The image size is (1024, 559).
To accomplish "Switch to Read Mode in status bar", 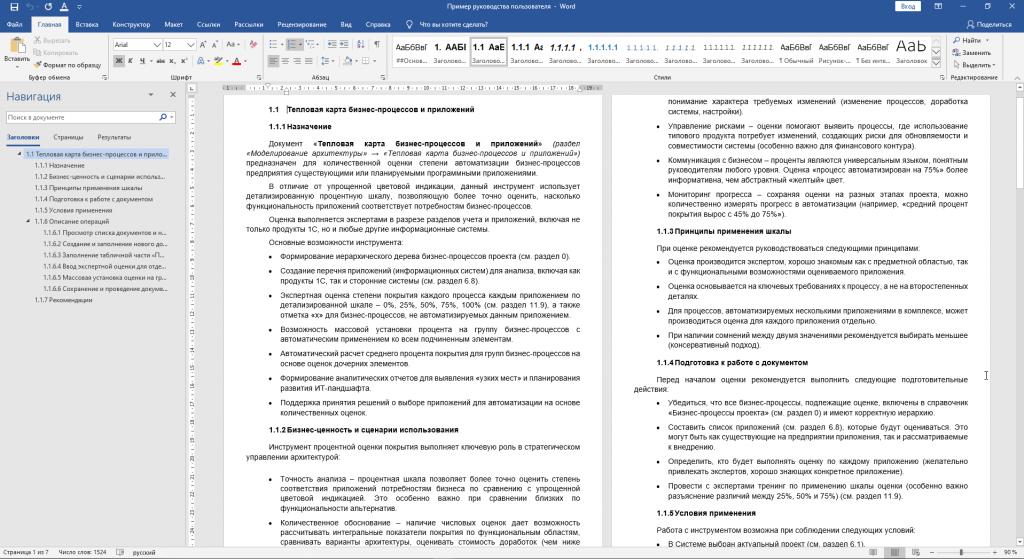I will pyautogui.click(x=873, y=552).
